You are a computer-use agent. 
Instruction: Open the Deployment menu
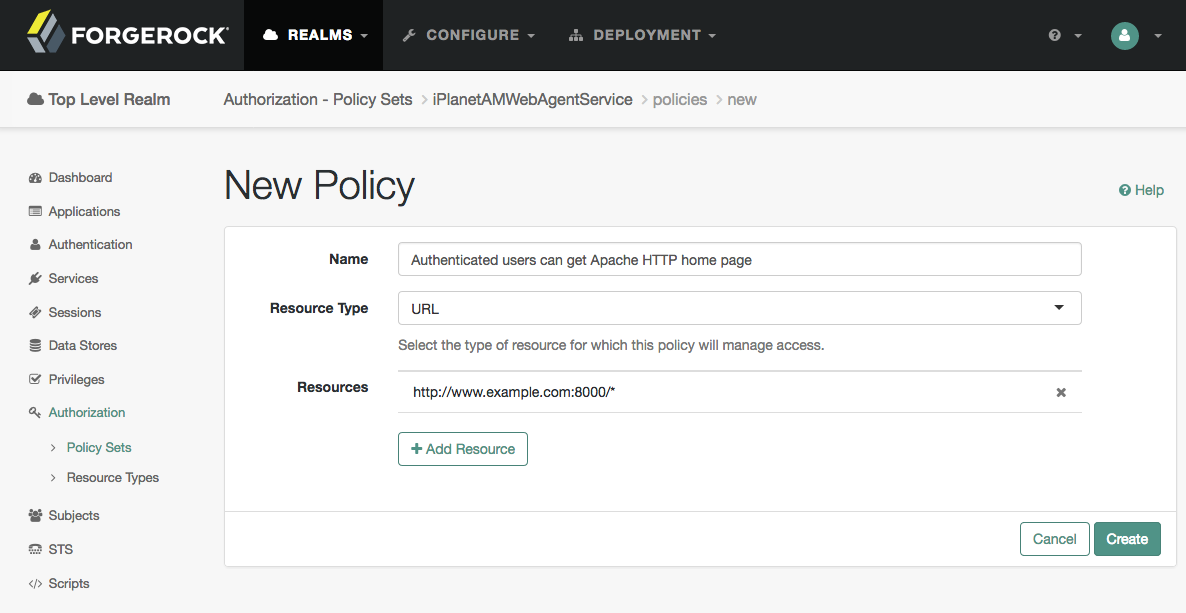click(x=642, y=35)
